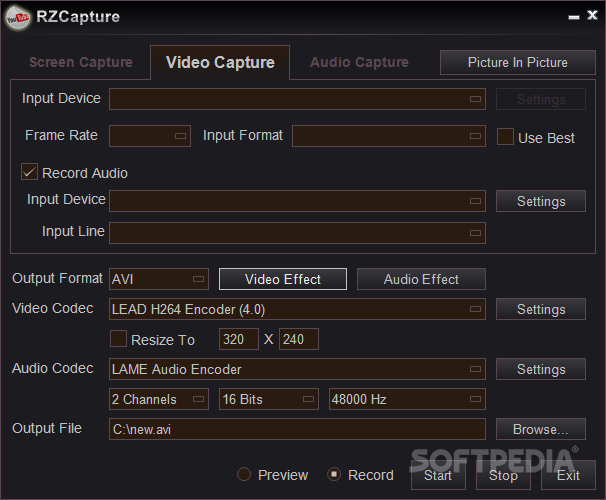This screenshot has width=606, height=500.
Task: Toggle the Record Audio checkbox
Action: 29,172
